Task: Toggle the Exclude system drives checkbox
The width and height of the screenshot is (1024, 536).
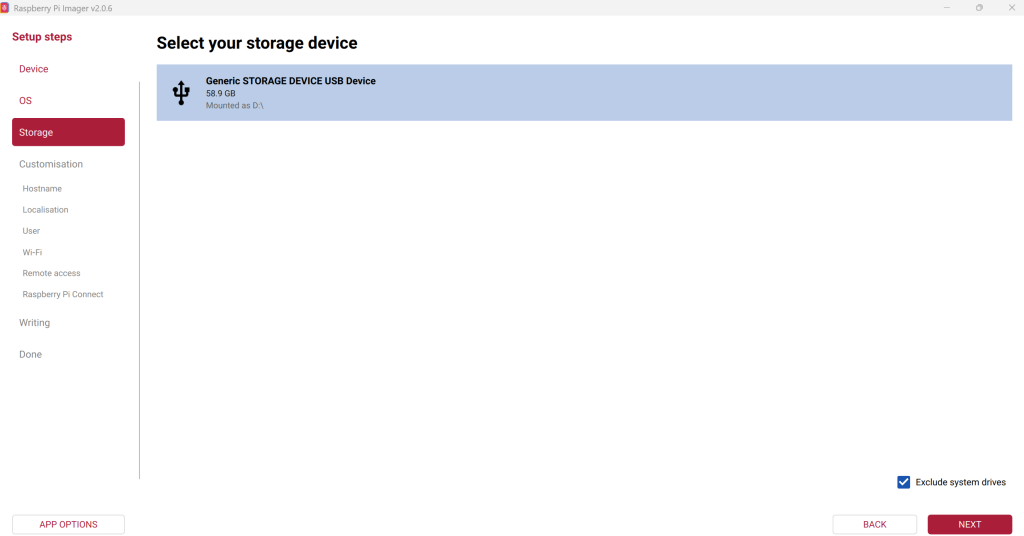Action: click(904, 482)
